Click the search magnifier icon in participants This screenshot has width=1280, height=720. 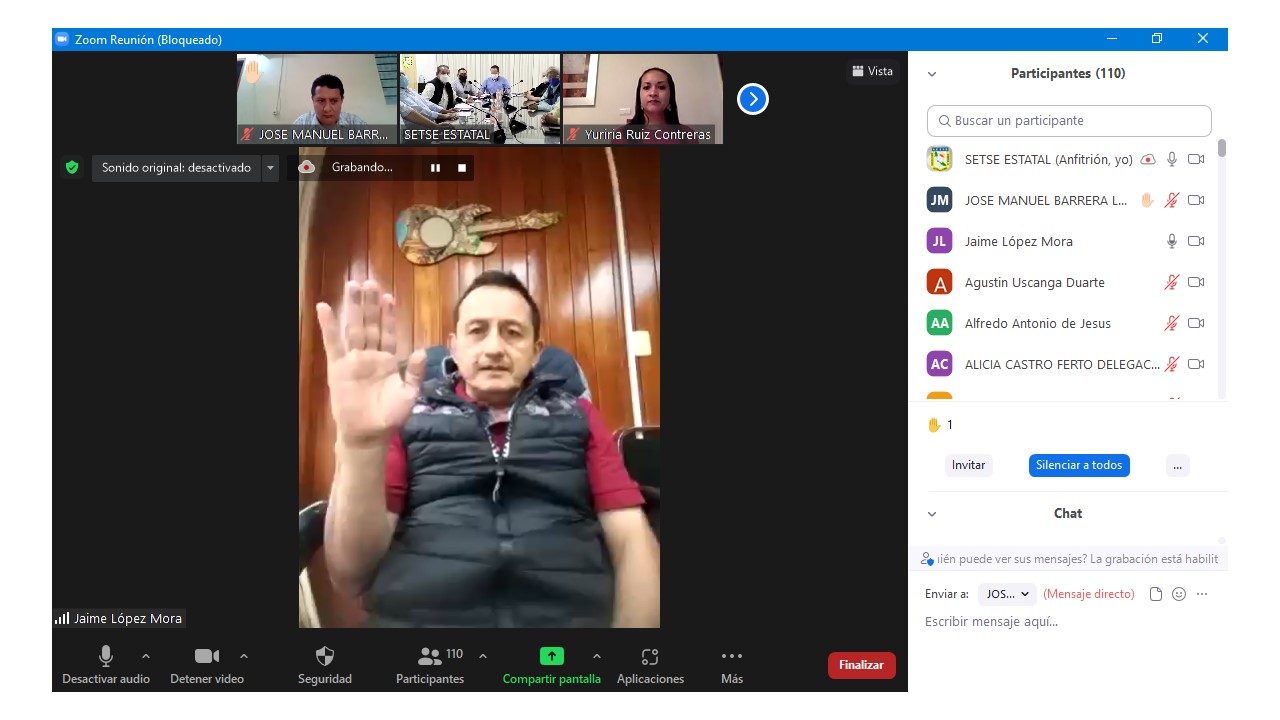[x=944, y=121]
